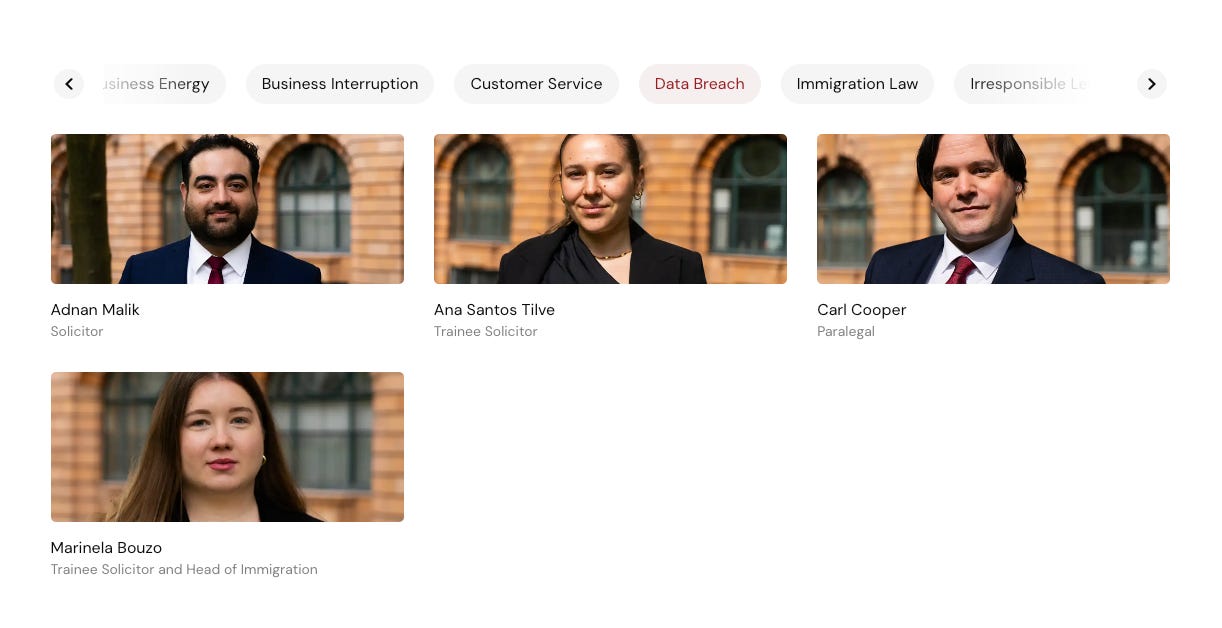Open Ana Santos Tilve's portrait
Viewport: 1222px width, 628px height.
pos(610,209)
